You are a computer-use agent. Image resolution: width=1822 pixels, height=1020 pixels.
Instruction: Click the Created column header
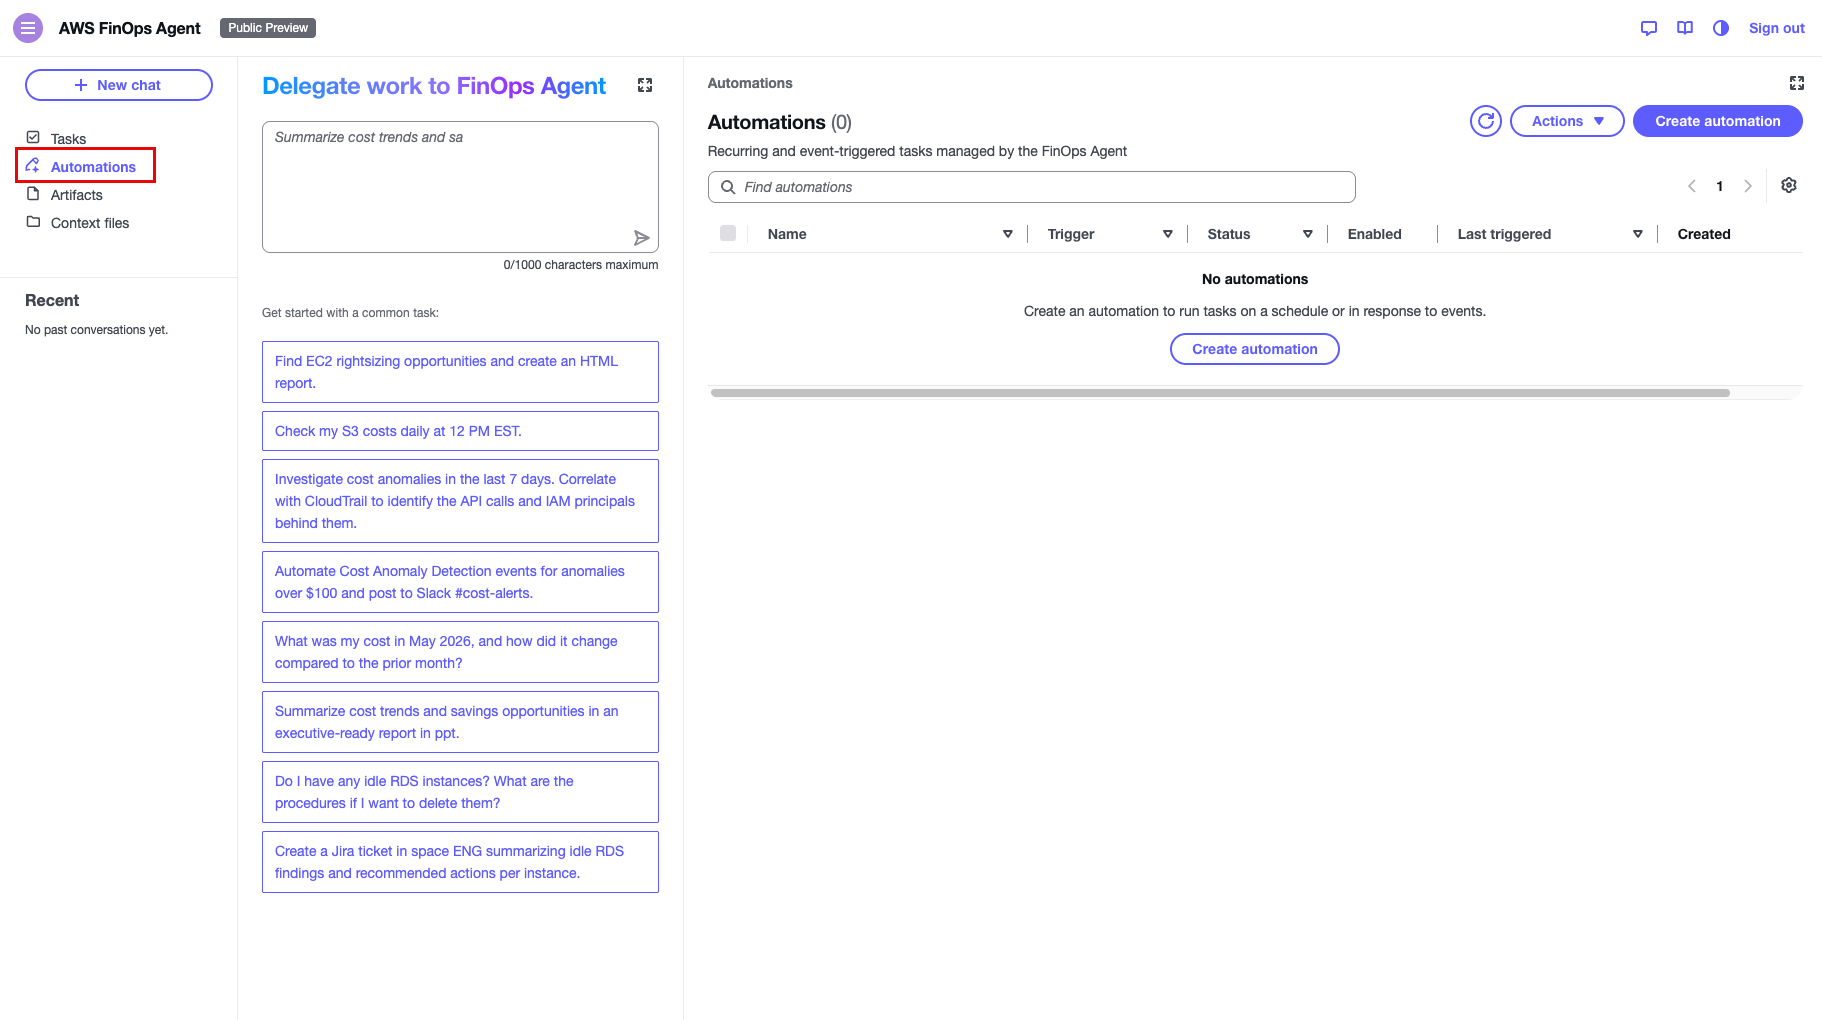coord(1704,234)
